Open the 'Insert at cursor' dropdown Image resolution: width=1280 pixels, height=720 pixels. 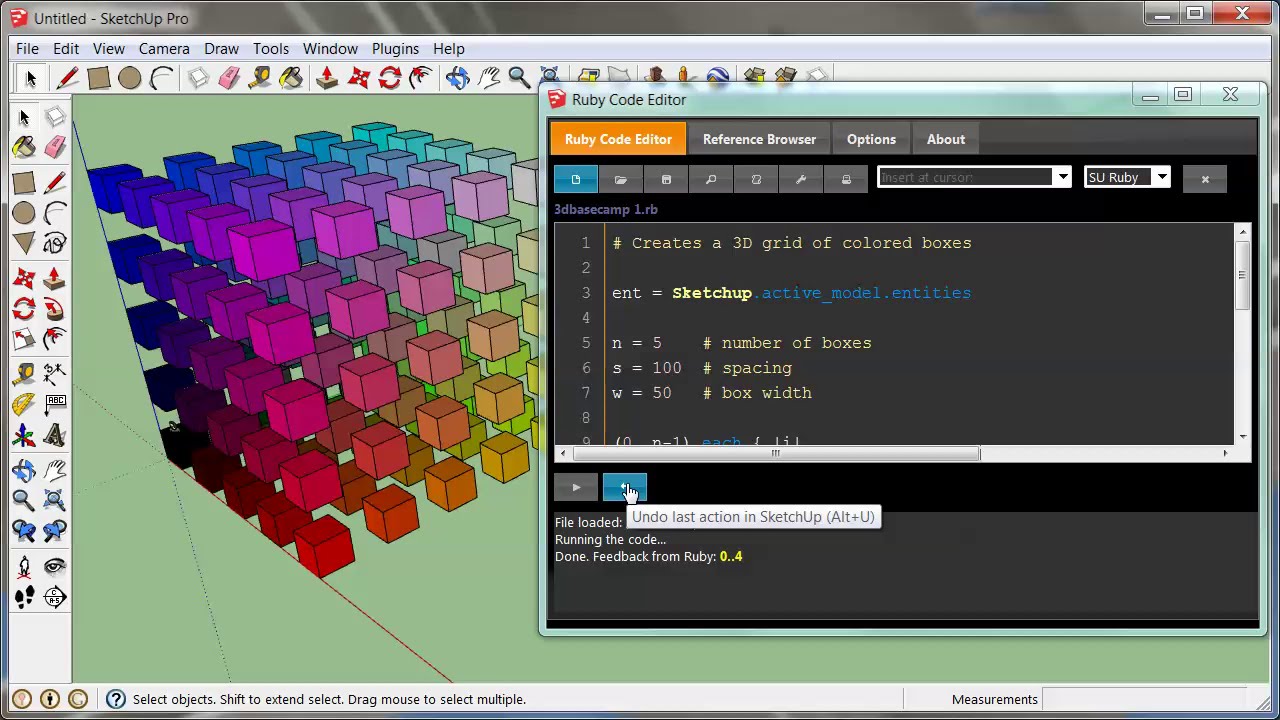coord(1062,178)
